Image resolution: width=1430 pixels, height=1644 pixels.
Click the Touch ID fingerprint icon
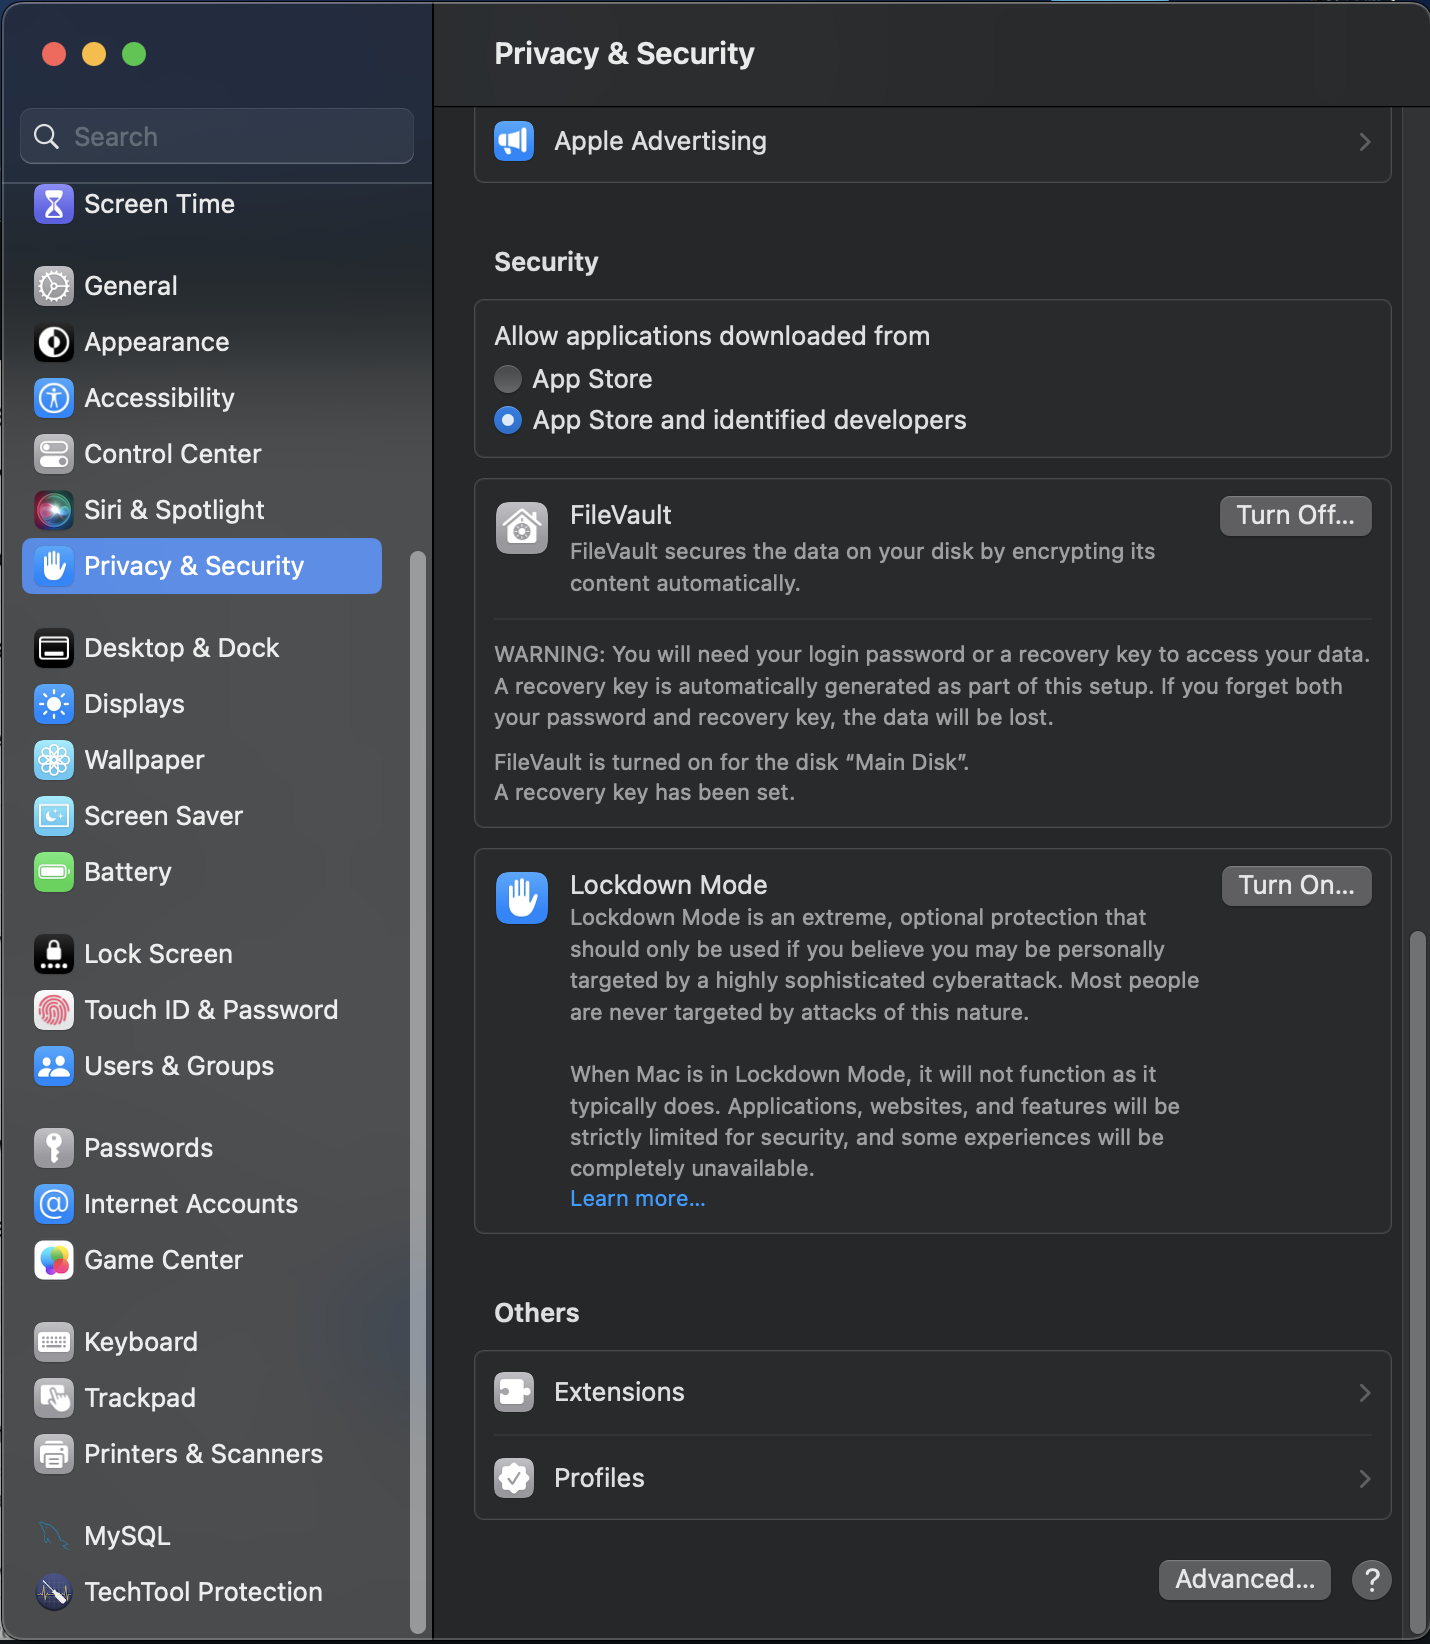click(x=54, y=1010)
